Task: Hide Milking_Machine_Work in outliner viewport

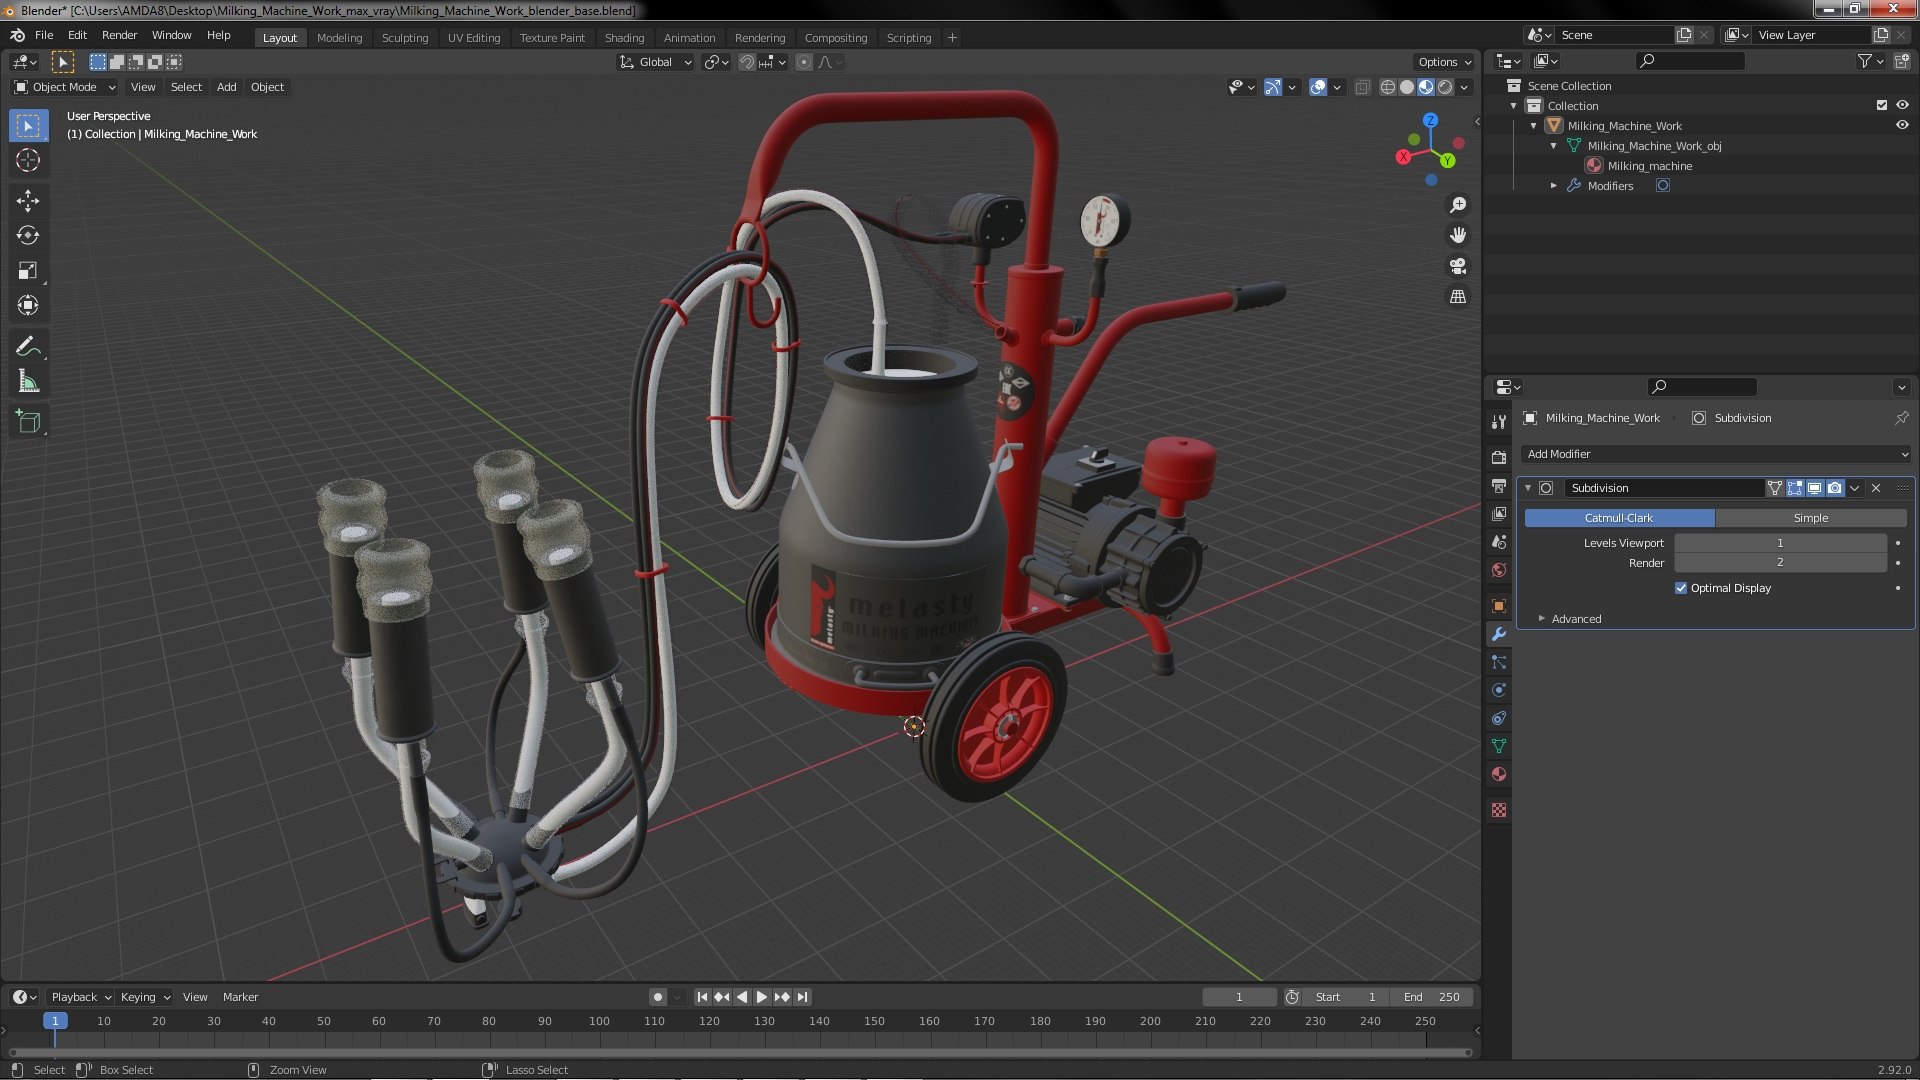Action: pos(1902,126)
